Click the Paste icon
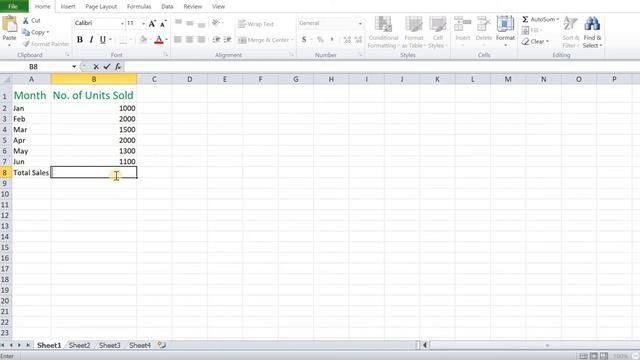The image size is (640, 360). pos(9,25)
